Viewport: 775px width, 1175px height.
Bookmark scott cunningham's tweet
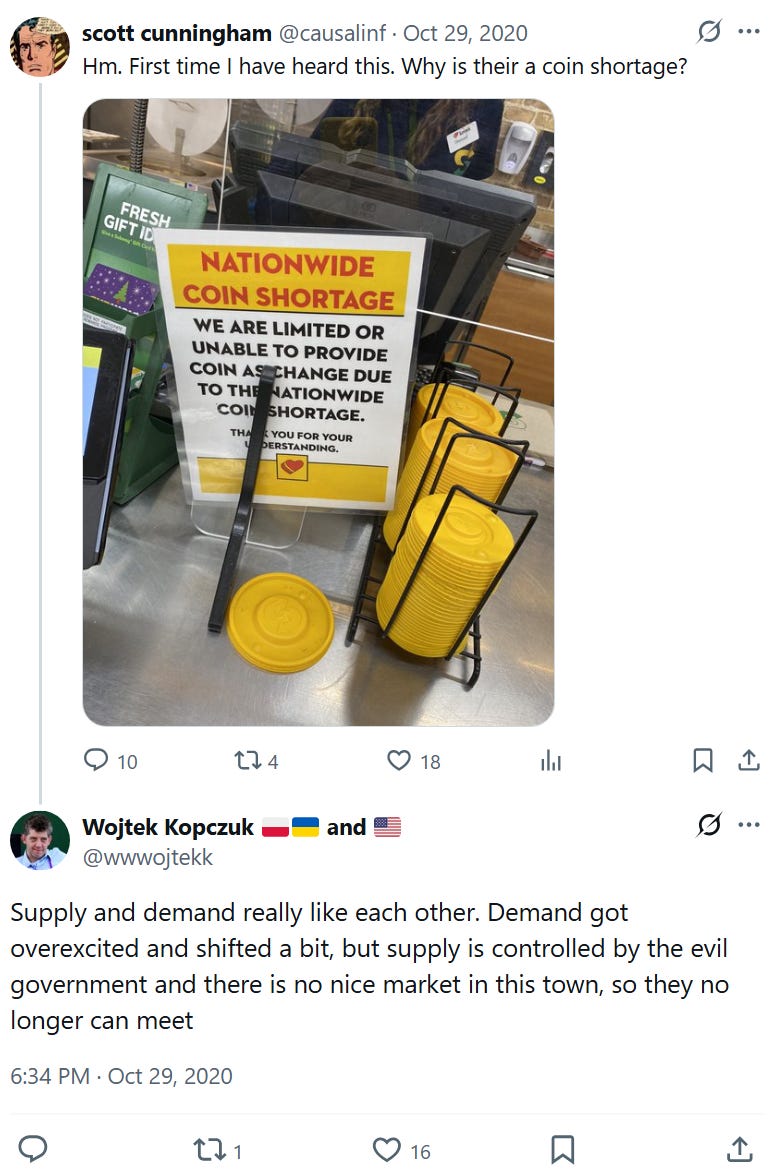[x=702, y=761]
